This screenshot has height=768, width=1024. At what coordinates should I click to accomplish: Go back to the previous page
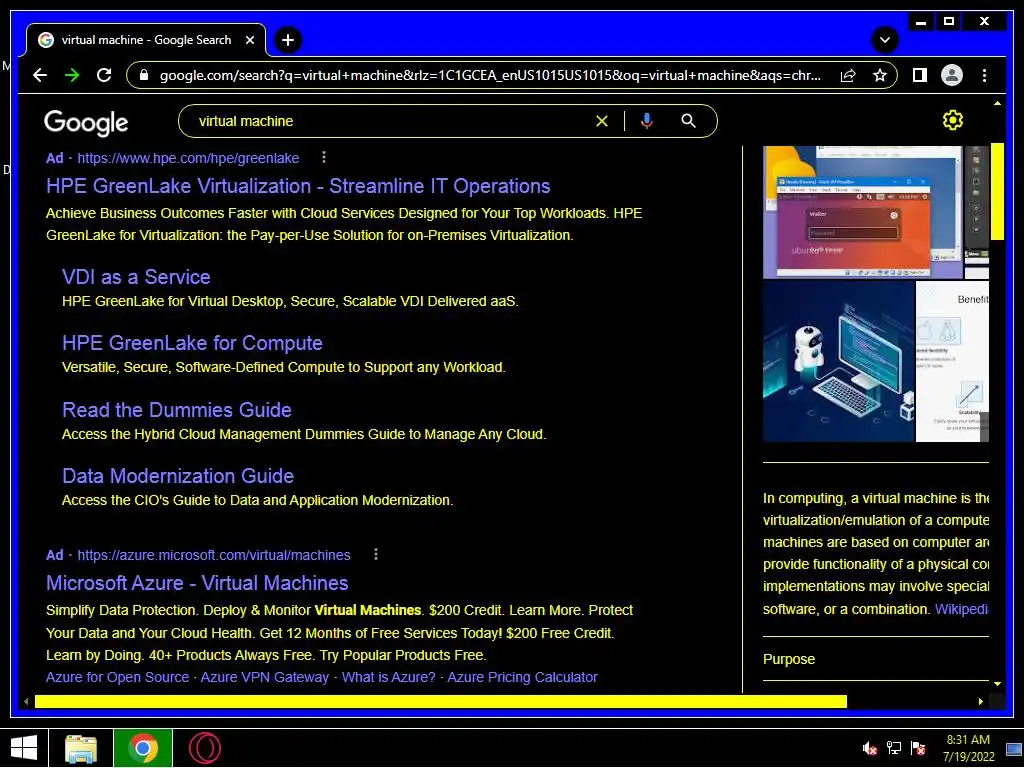[40, 75]
